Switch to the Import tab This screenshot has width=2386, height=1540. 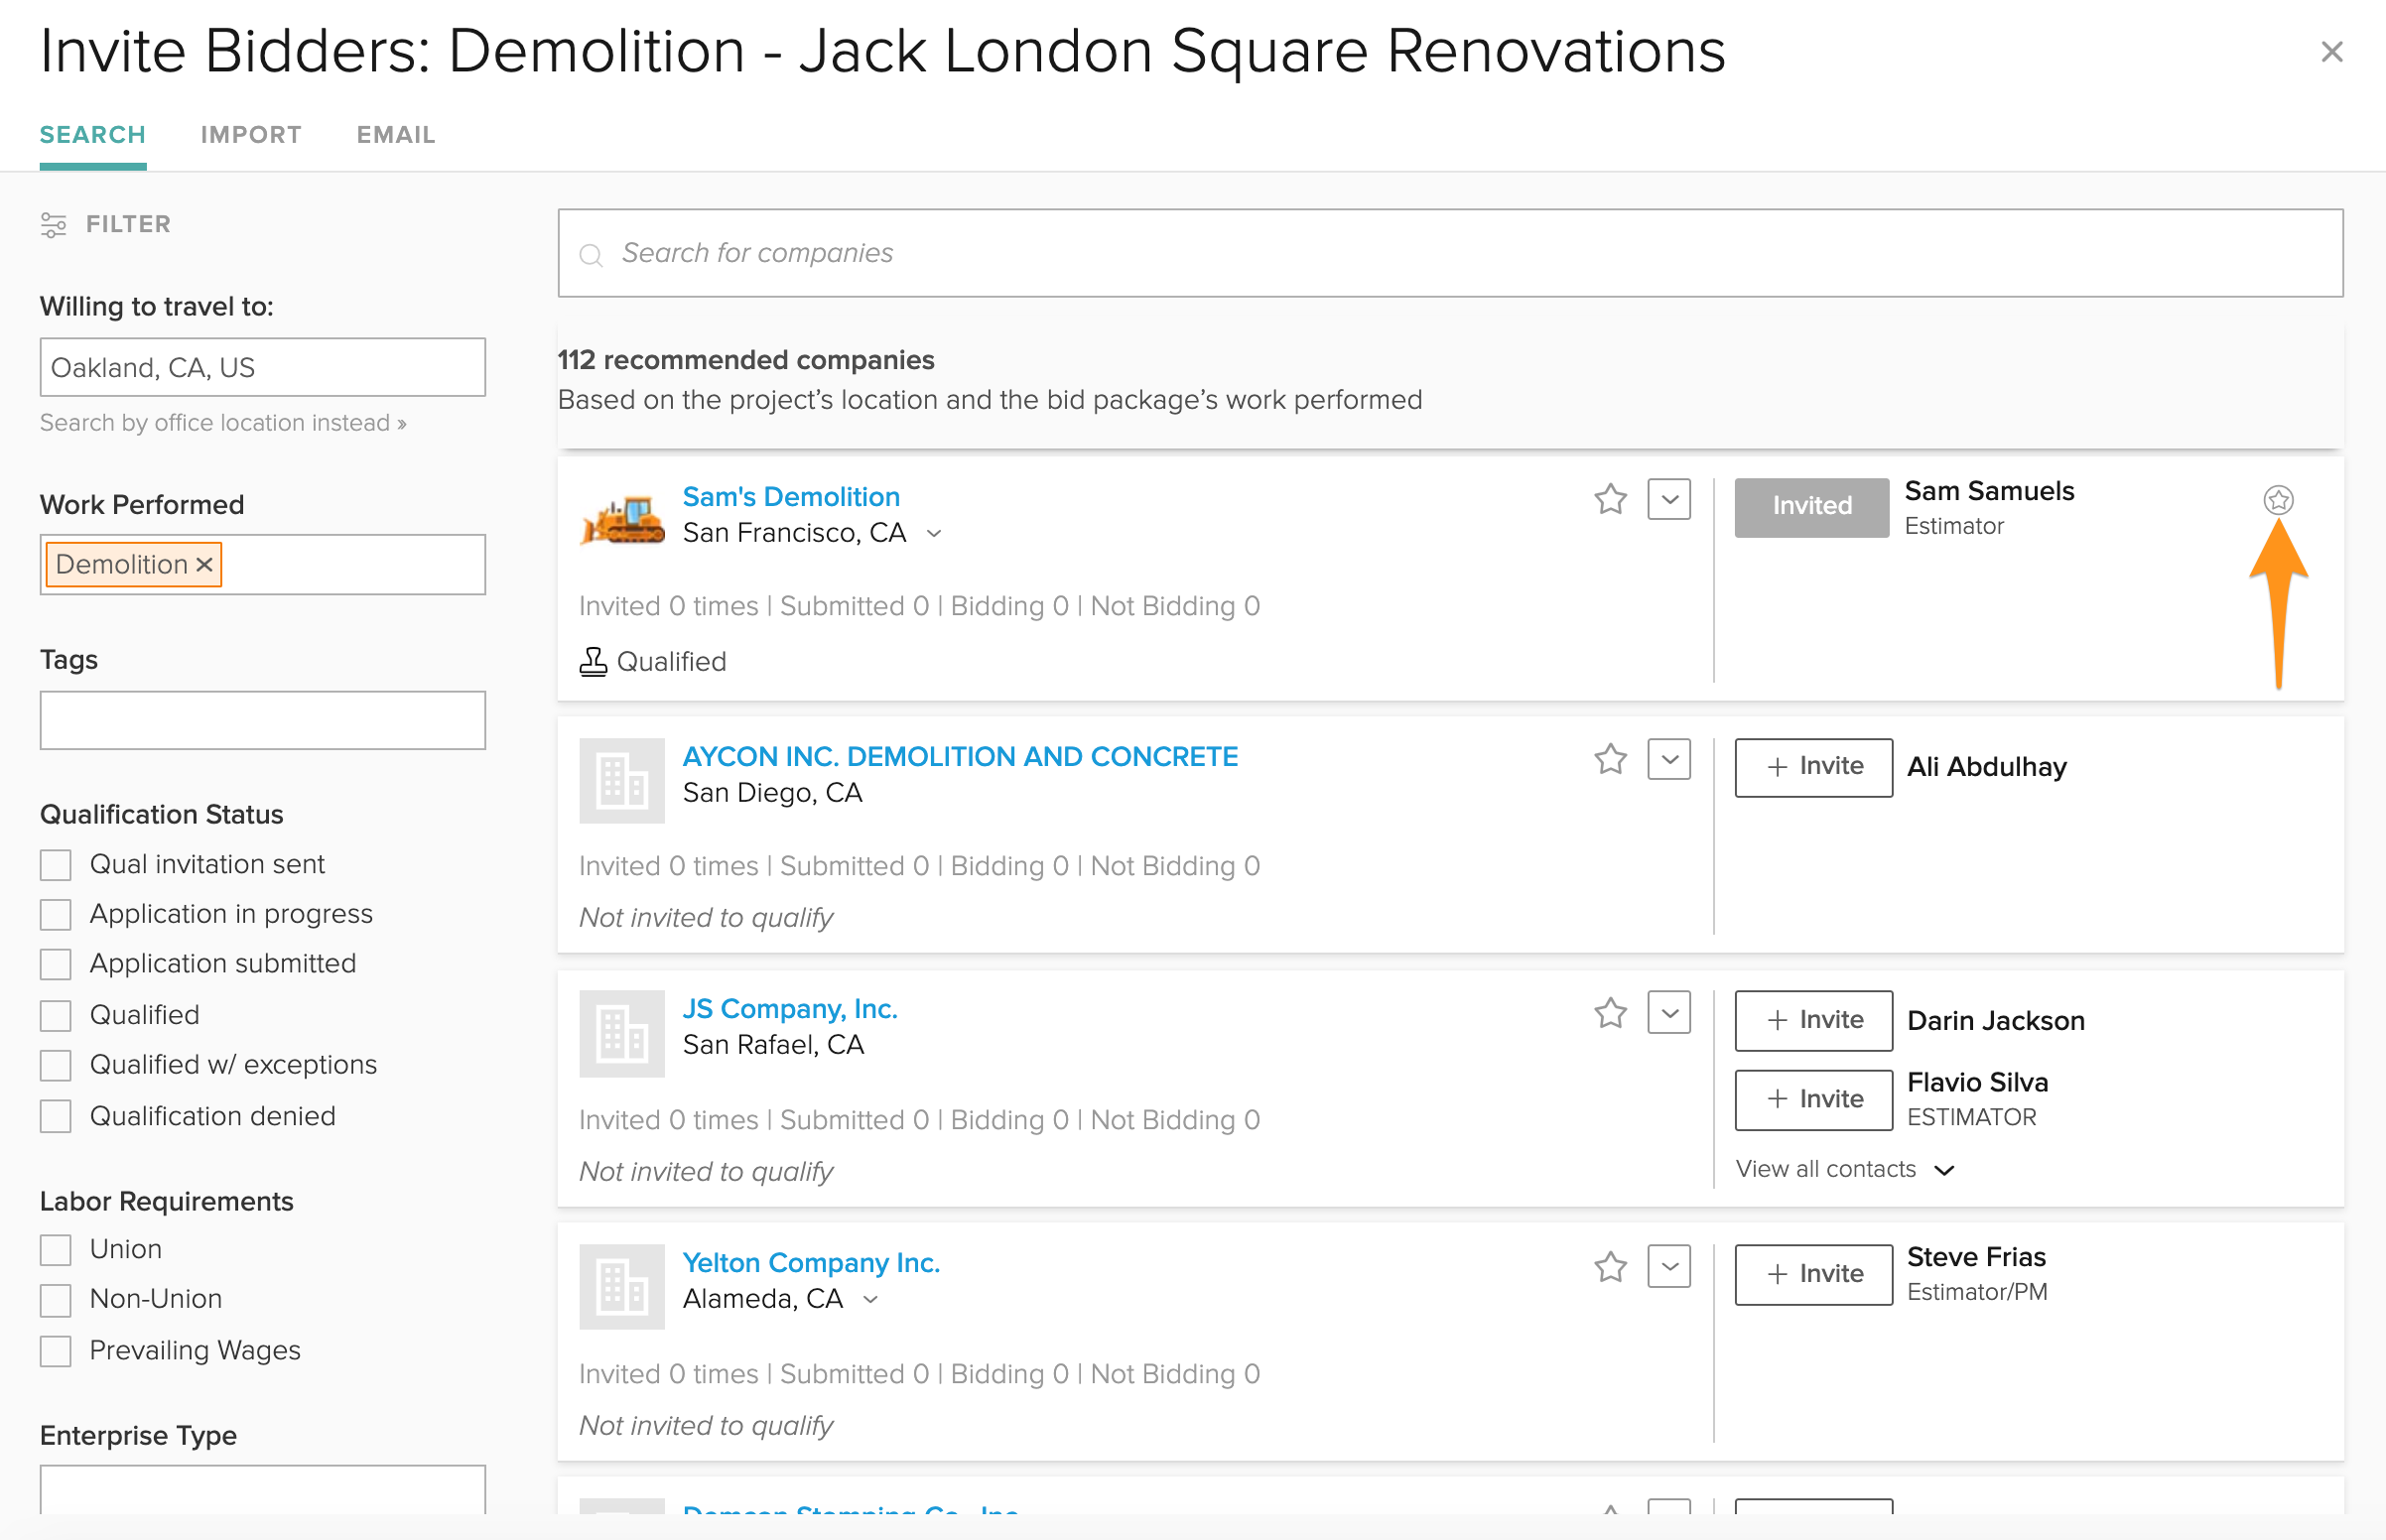tap(251, 135)
